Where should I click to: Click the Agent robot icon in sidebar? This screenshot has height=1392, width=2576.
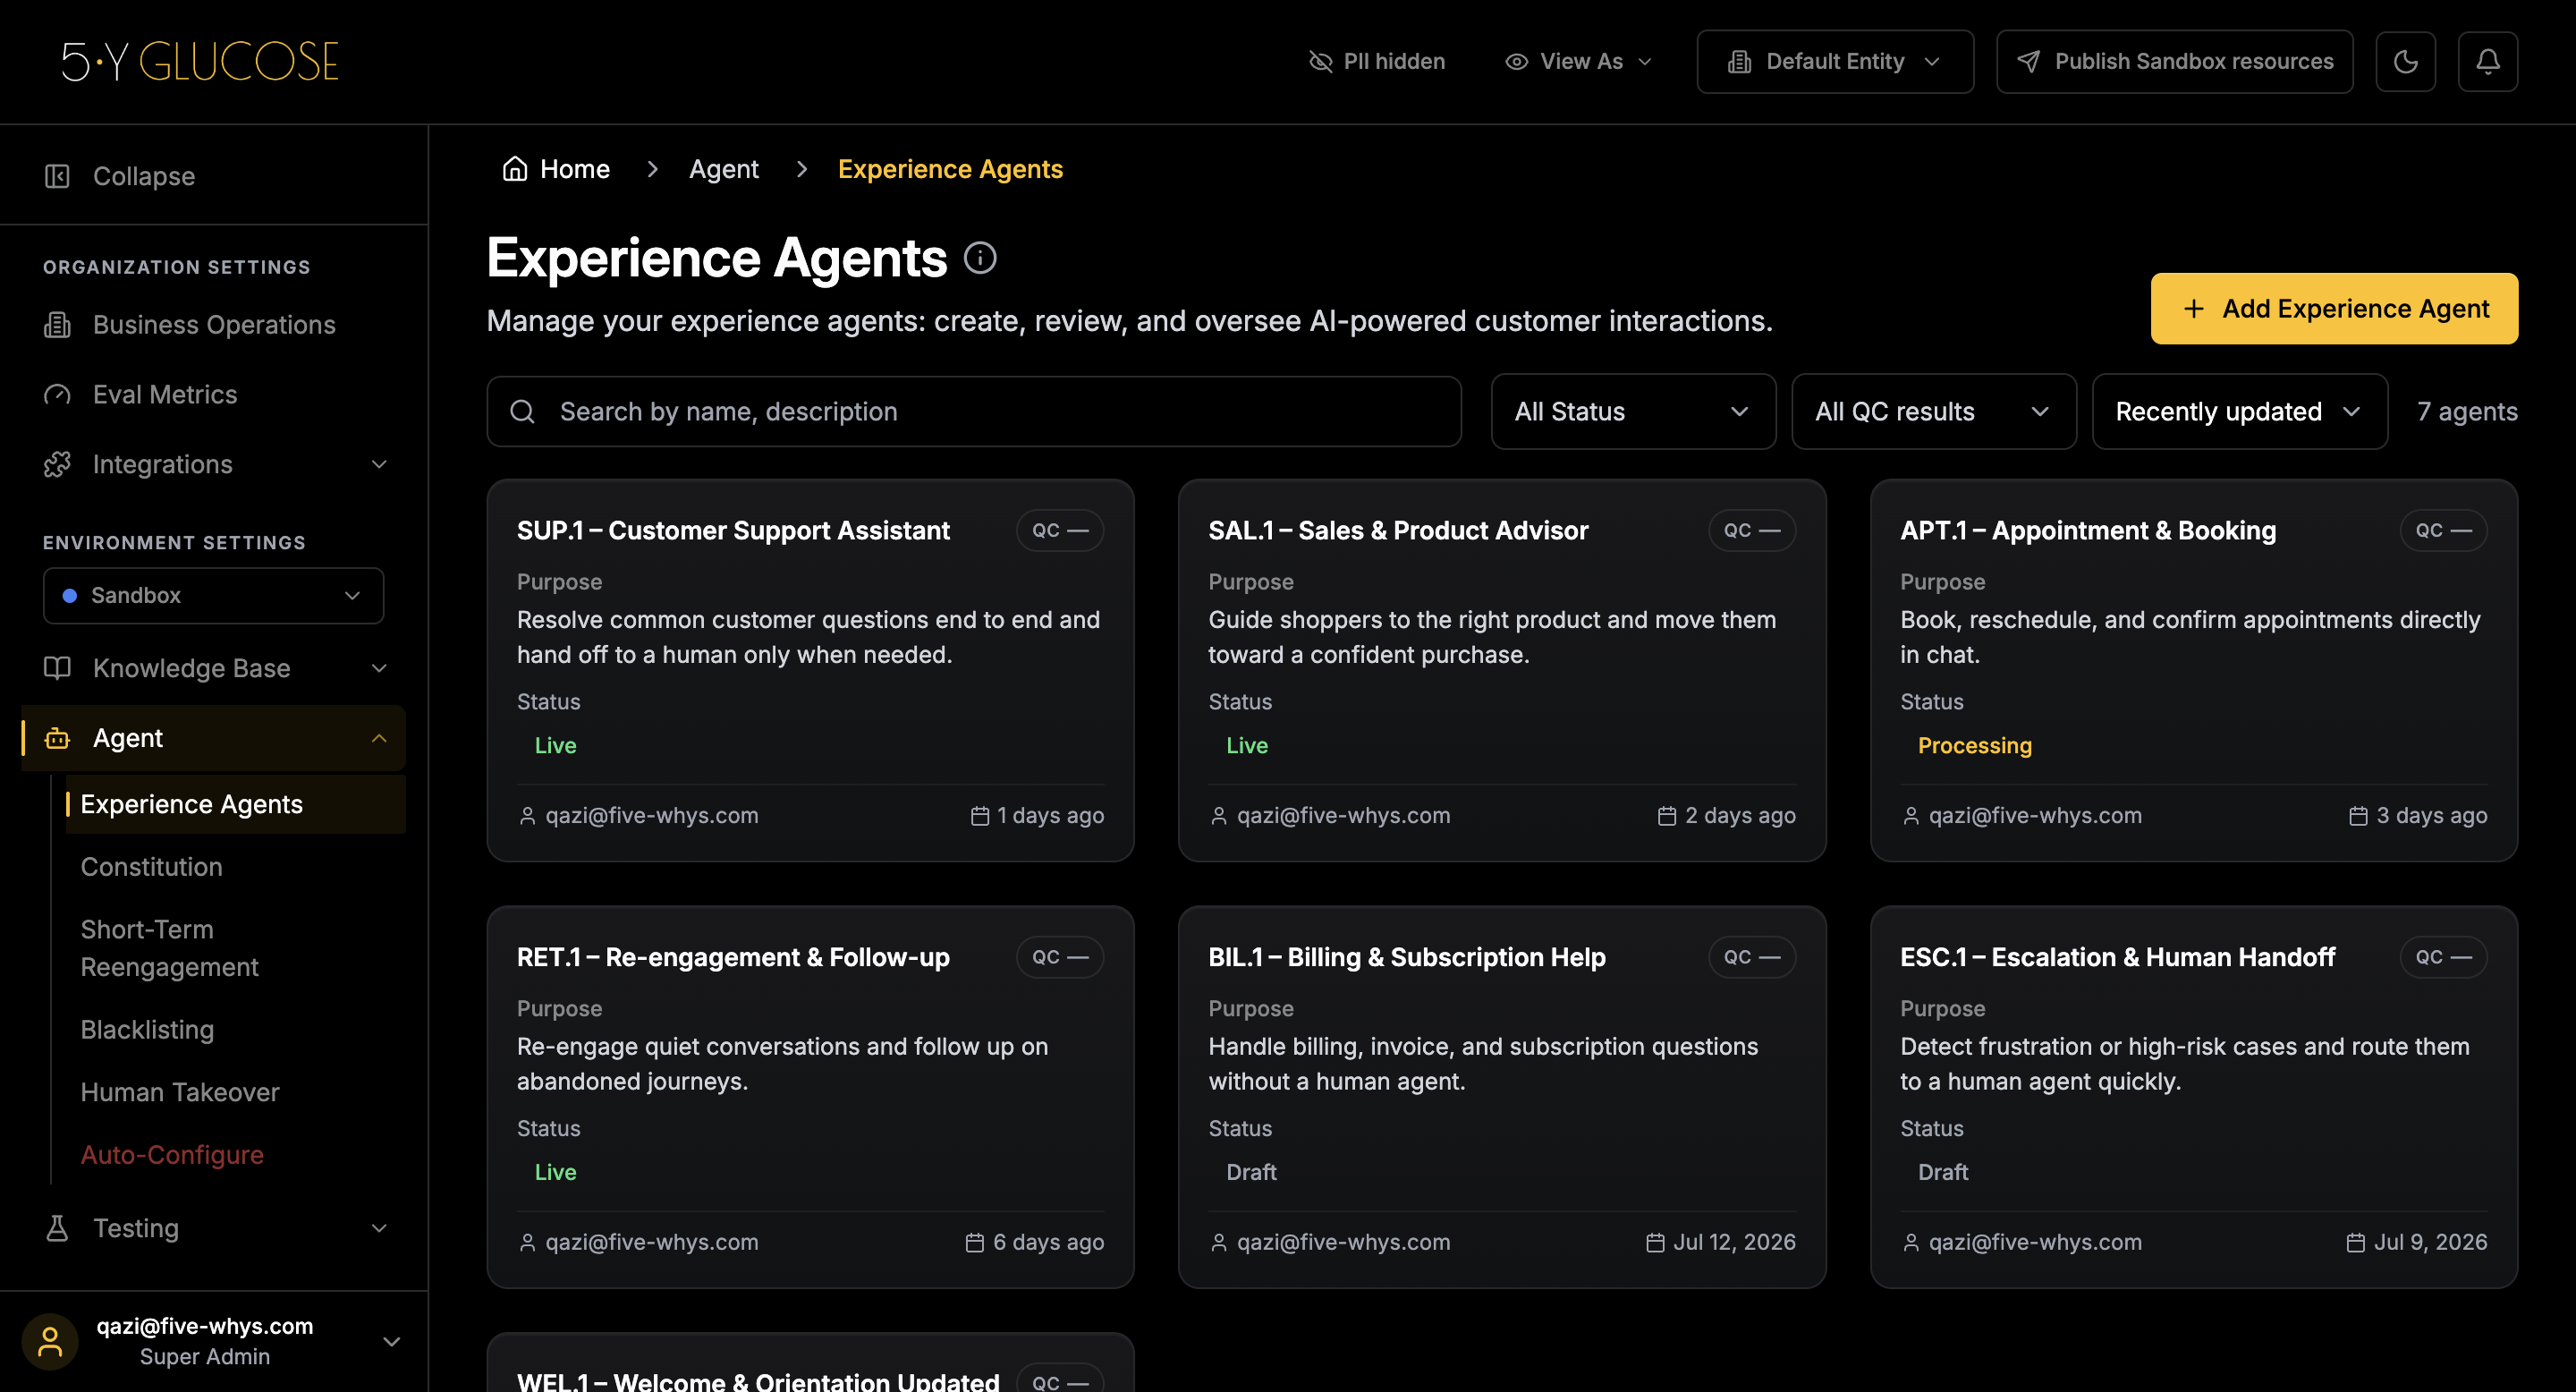[57, 738]
